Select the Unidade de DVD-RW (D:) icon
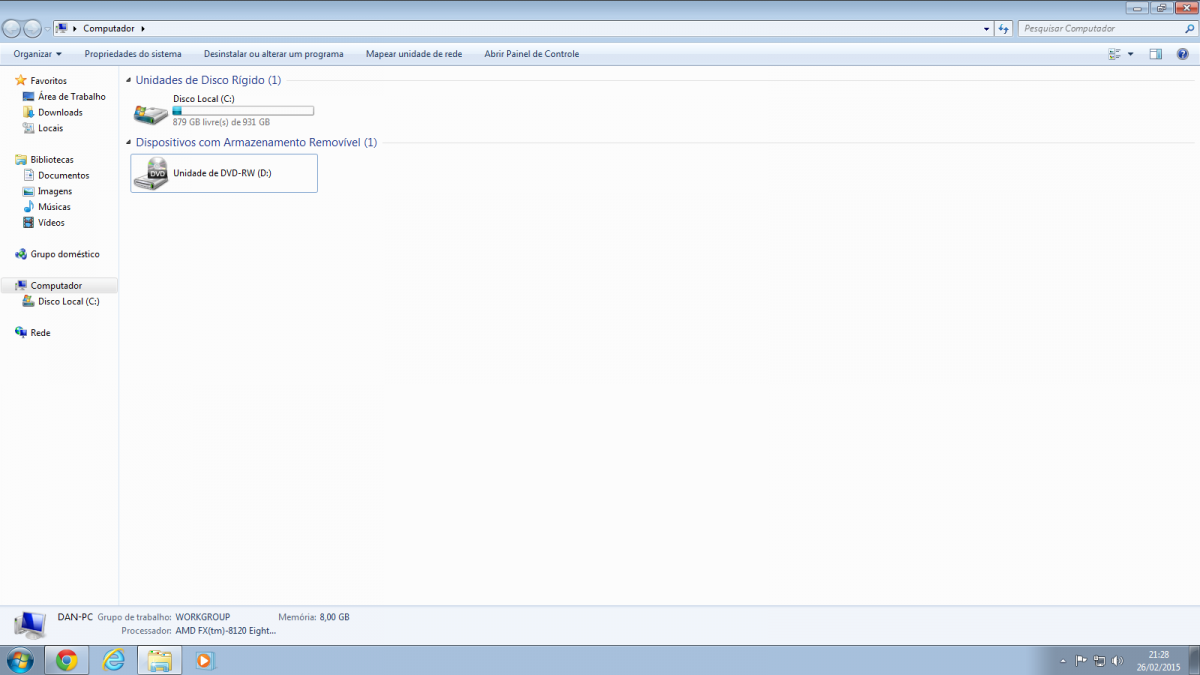The height and width of the screenshot is (675, 1200). pos(151,173)
